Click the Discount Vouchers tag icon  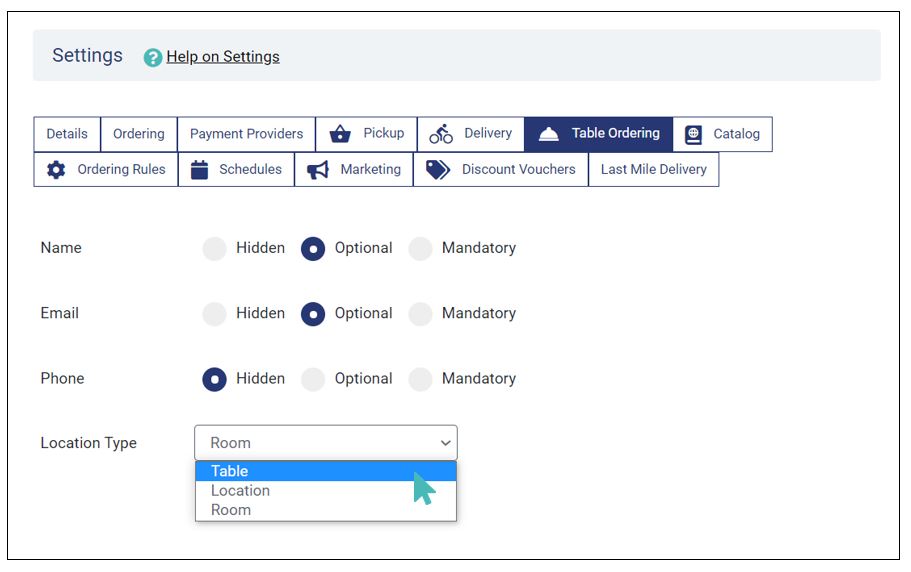click(x=438, y=170)
